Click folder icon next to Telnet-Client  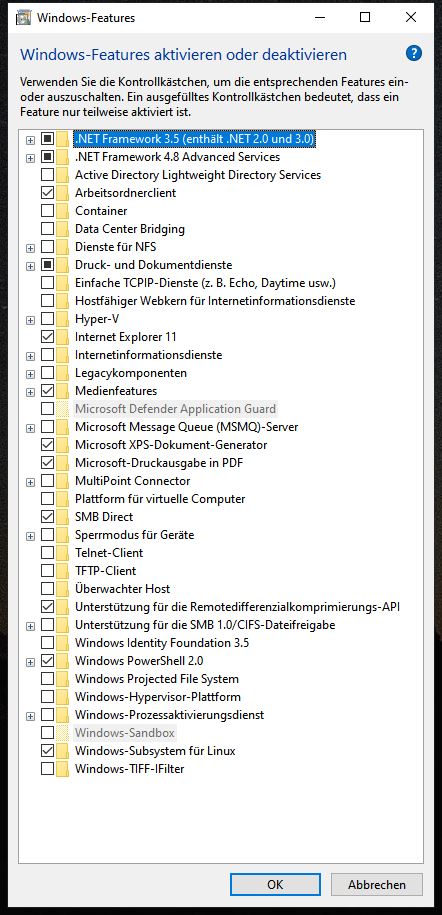[x=62, y=553]
